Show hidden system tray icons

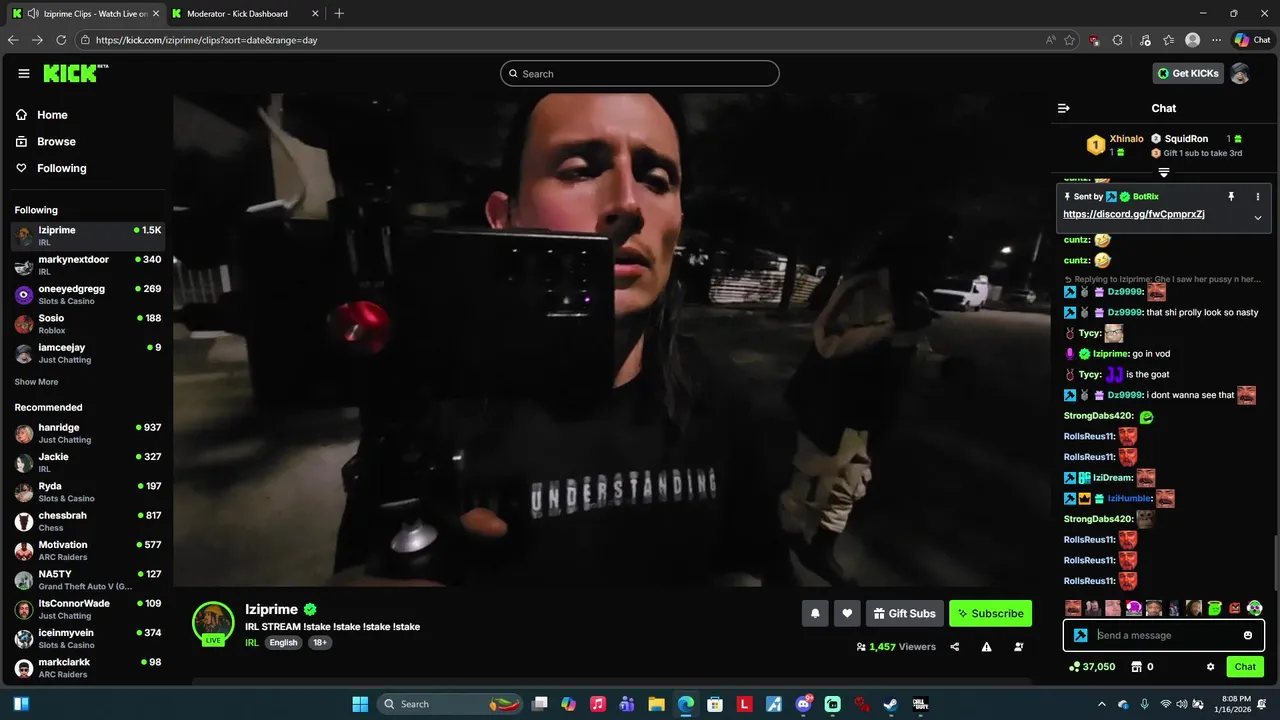click(x=1103, y=704)
